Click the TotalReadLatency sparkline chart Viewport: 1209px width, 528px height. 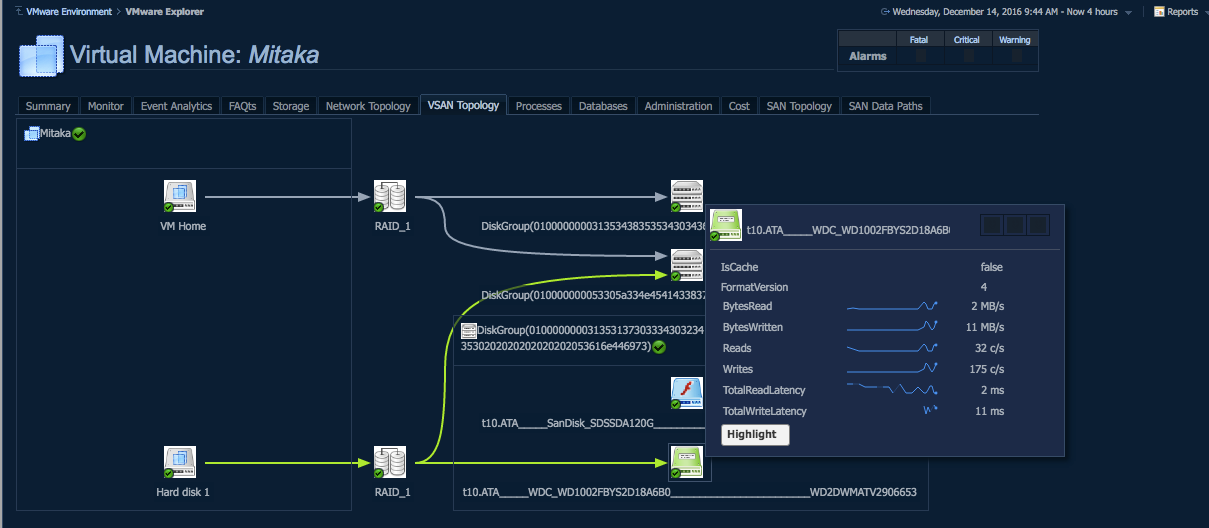coord(892,390)
